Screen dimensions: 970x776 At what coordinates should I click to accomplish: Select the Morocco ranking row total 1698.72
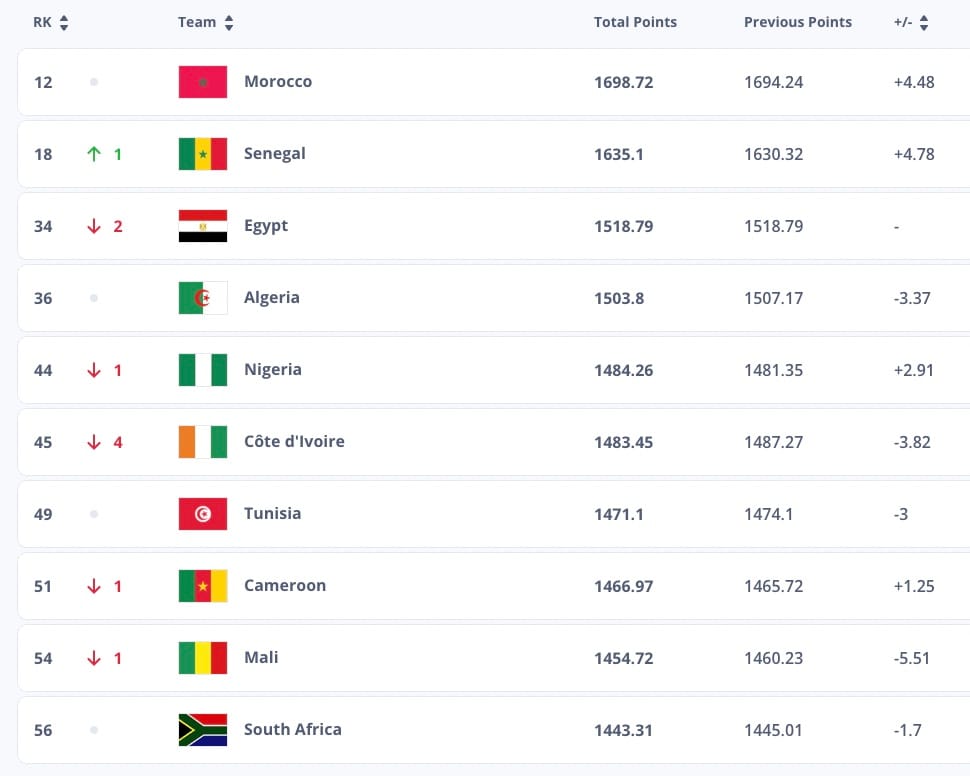pos(494,82)
